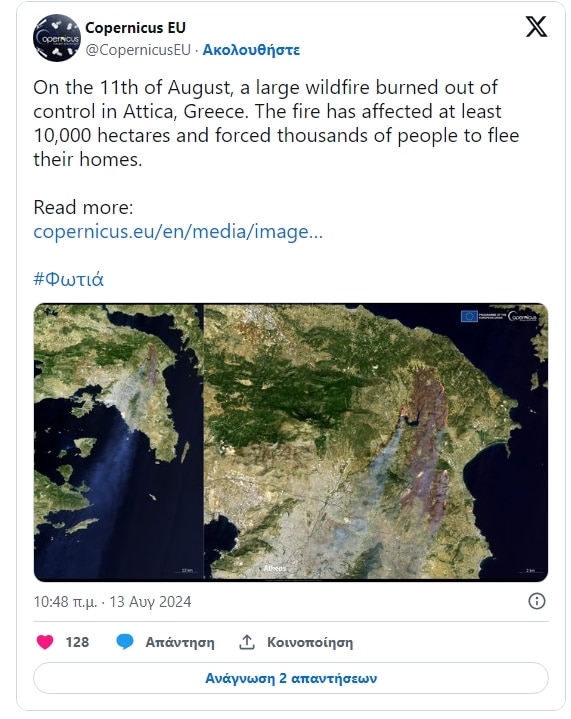Click the Copernicus EU display name
571x719 pixels.
pyautogui.click(x=135, y=28)
